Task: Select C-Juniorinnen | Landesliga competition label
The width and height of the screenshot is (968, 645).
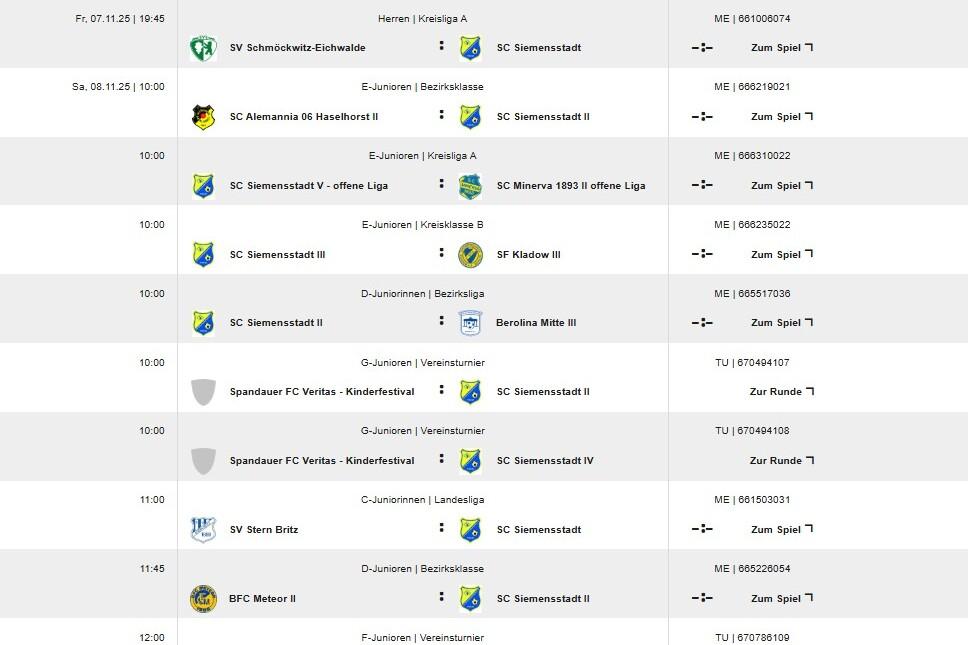Action: tap(422, 500)
